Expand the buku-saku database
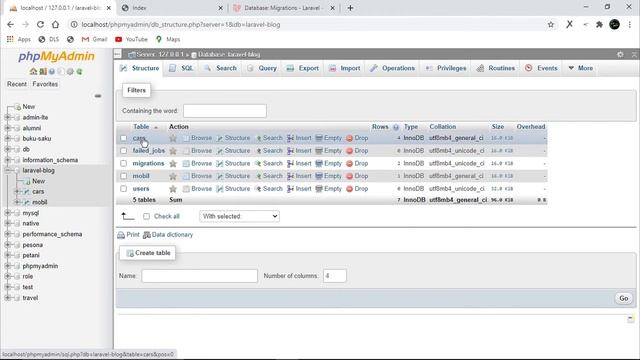 point(7,138)
